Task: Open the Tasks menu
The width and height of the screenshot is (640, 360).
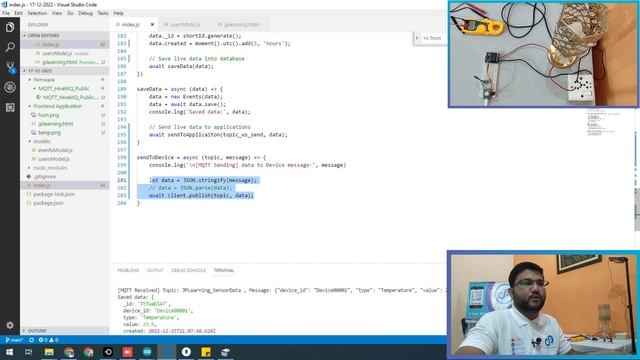Action: 103,13
